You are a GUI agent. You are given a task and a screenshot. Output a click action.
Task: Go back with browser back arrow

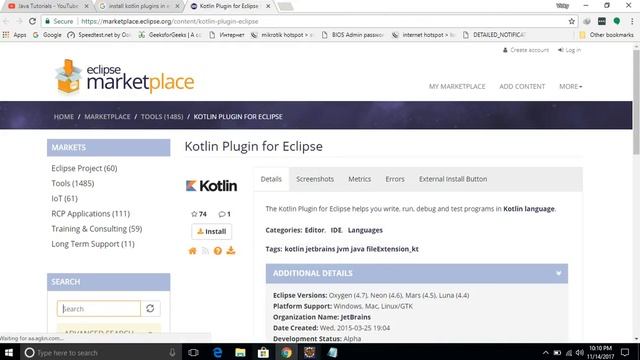point(6,21)
